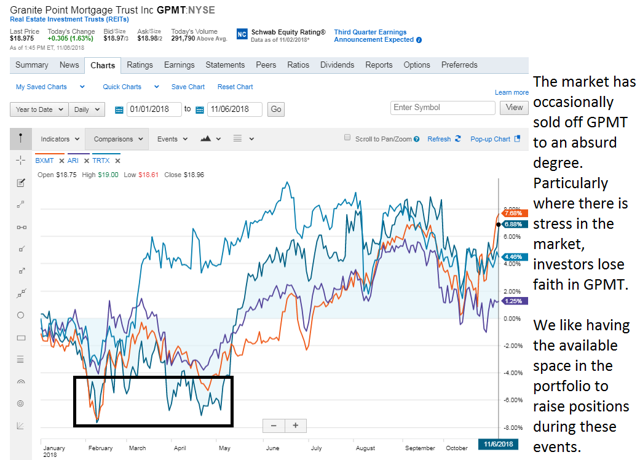Switch to the Options tab
640x460 pixels.
(417, 65)
